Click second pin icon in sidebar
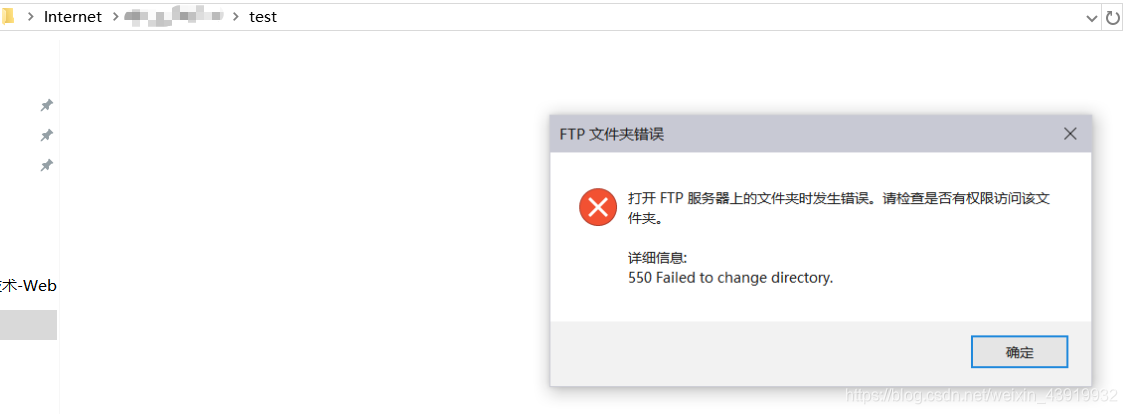 (x=46, y=135)
